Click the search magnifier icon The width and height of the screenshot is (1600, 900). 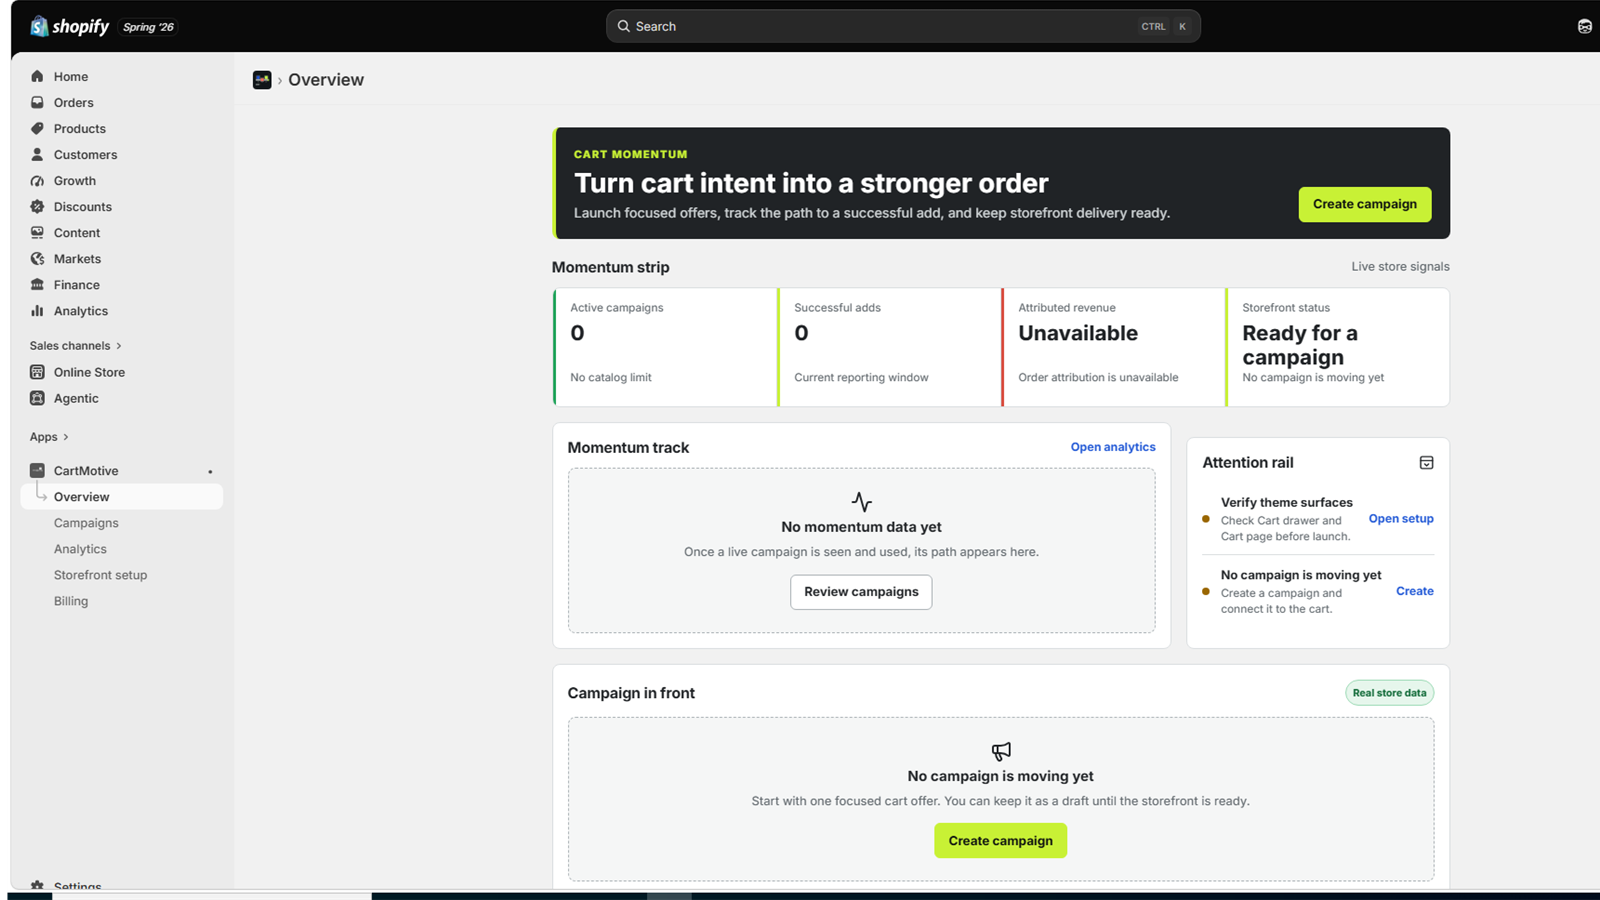pos(624,26)
